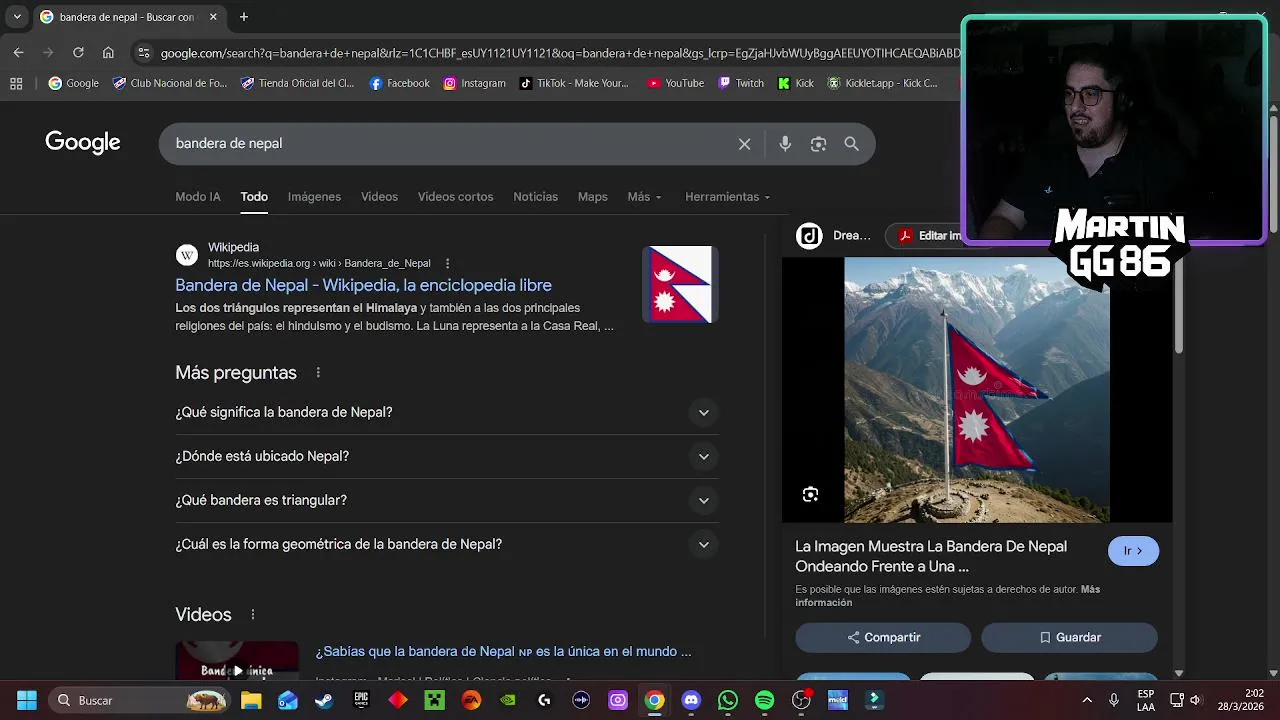Click the Buscar taskbar search box
1280x720 pixels.
pyautogui.click(x=138, y=700)
